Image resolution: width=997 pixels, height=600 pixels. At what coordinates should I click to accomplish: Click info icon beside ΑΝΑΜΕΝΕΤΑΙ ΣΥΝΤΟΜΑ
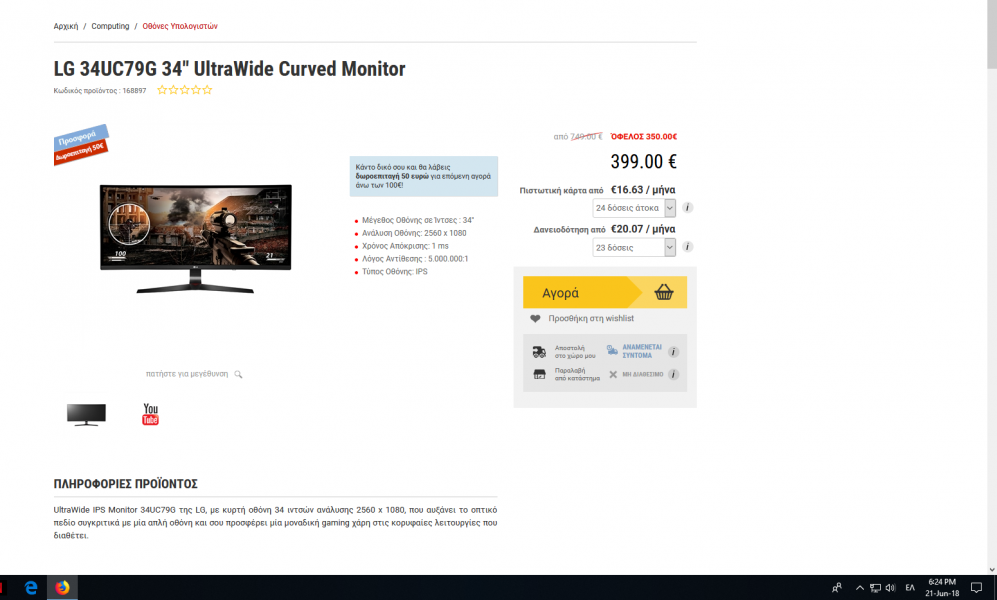pos(673,351)
